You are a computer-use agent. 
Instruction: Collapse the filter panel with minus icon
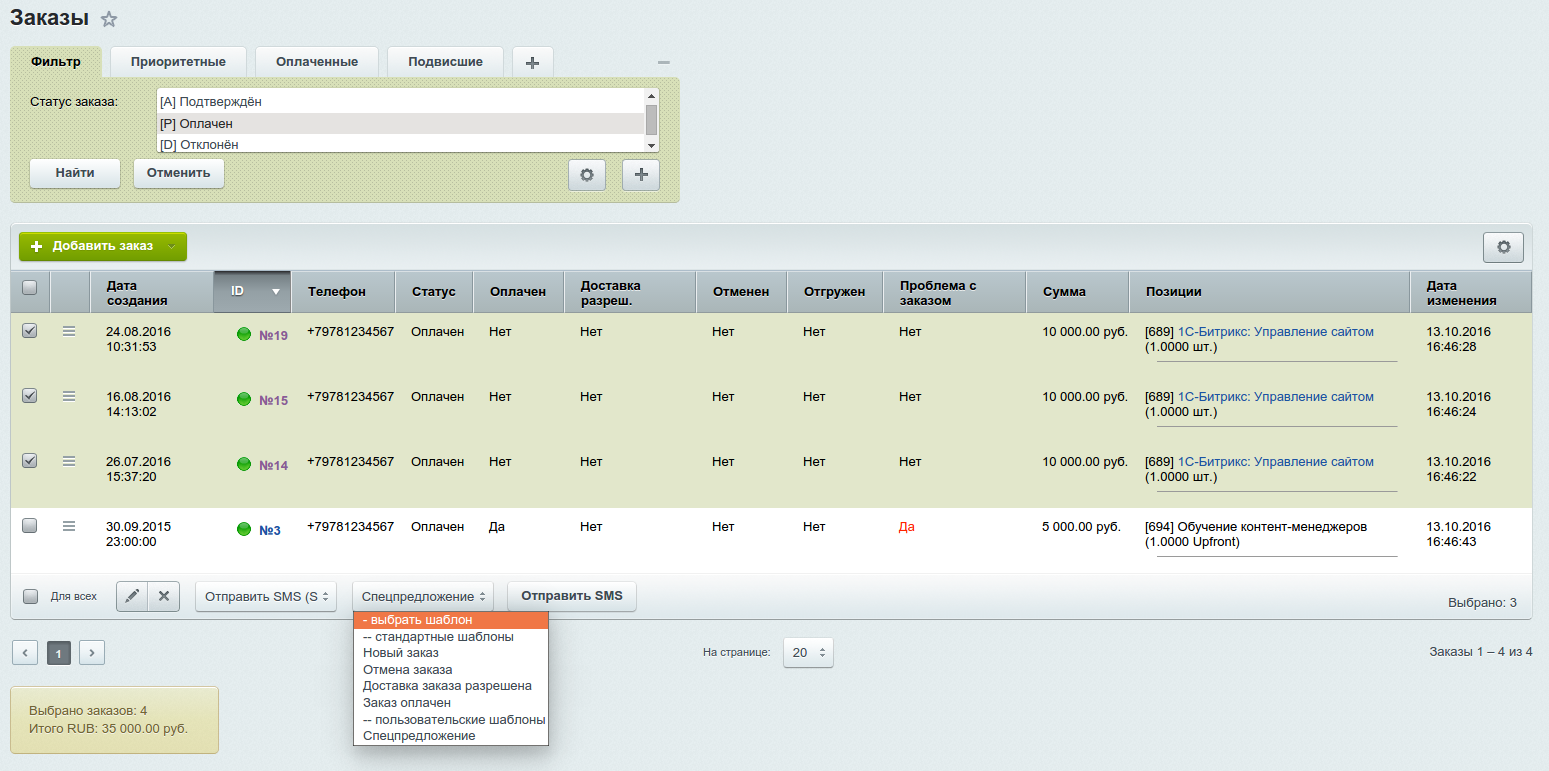click(663, 62)
